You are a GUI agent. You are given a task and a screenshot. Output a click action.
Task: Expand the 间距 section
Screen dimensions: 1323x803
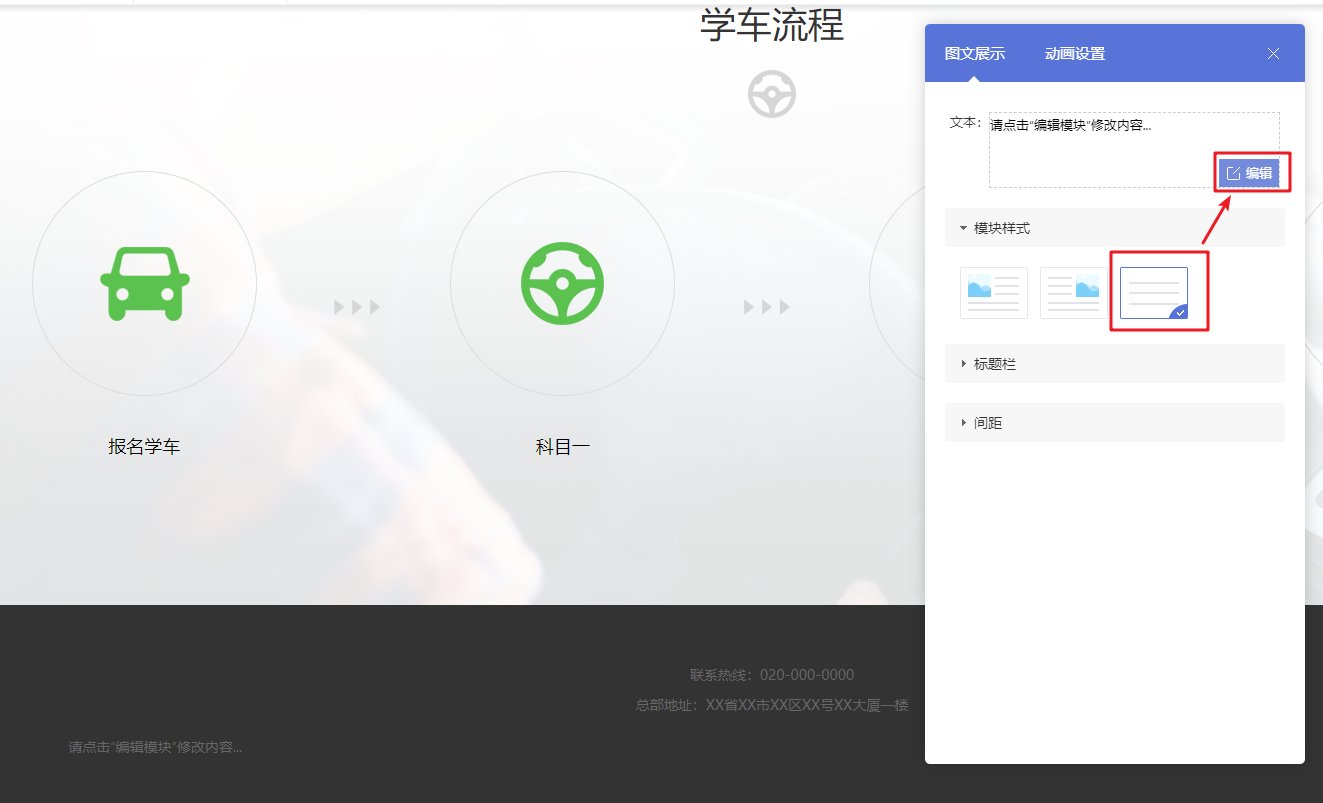click(x=1114, y=423)
